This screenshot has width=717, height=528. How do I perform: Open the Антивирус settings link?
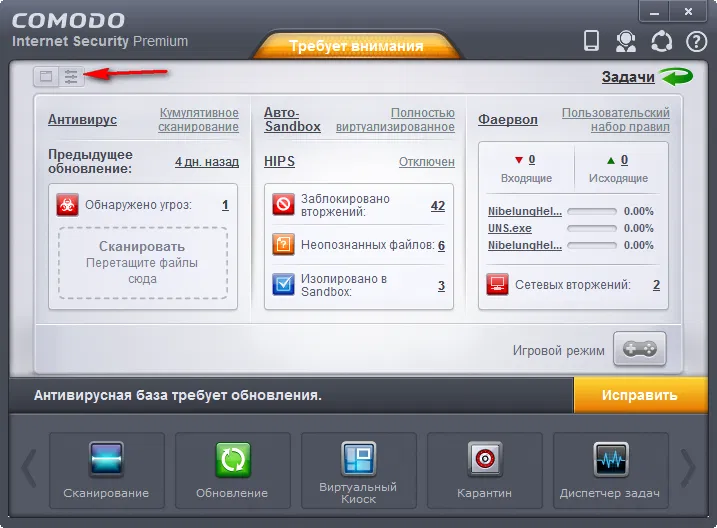(x=82, y=120)
